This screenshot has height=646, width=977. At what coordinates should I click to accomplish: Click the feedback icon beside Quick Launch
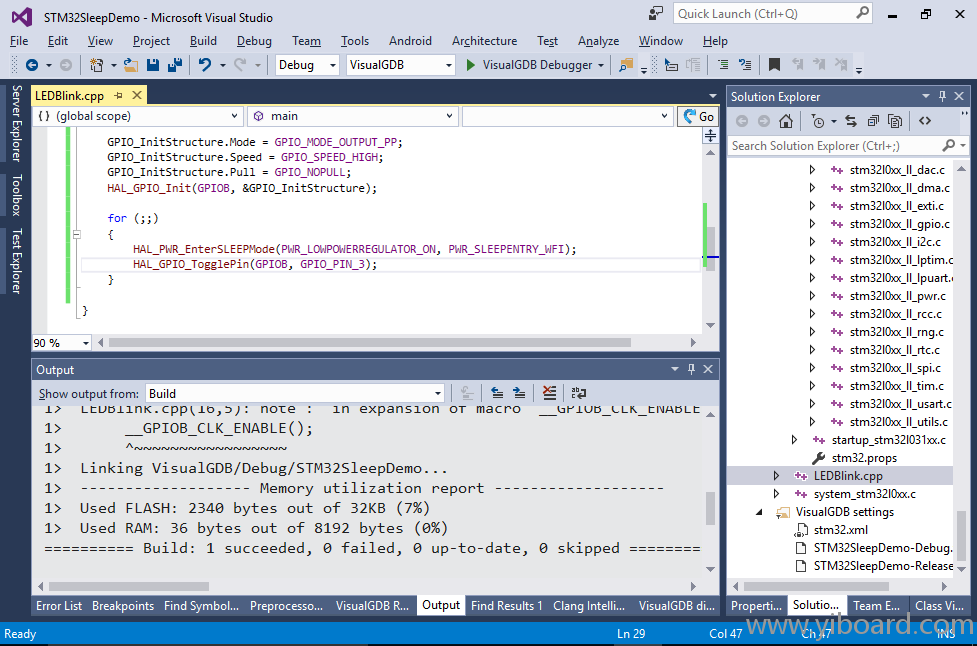click(655, 14)
